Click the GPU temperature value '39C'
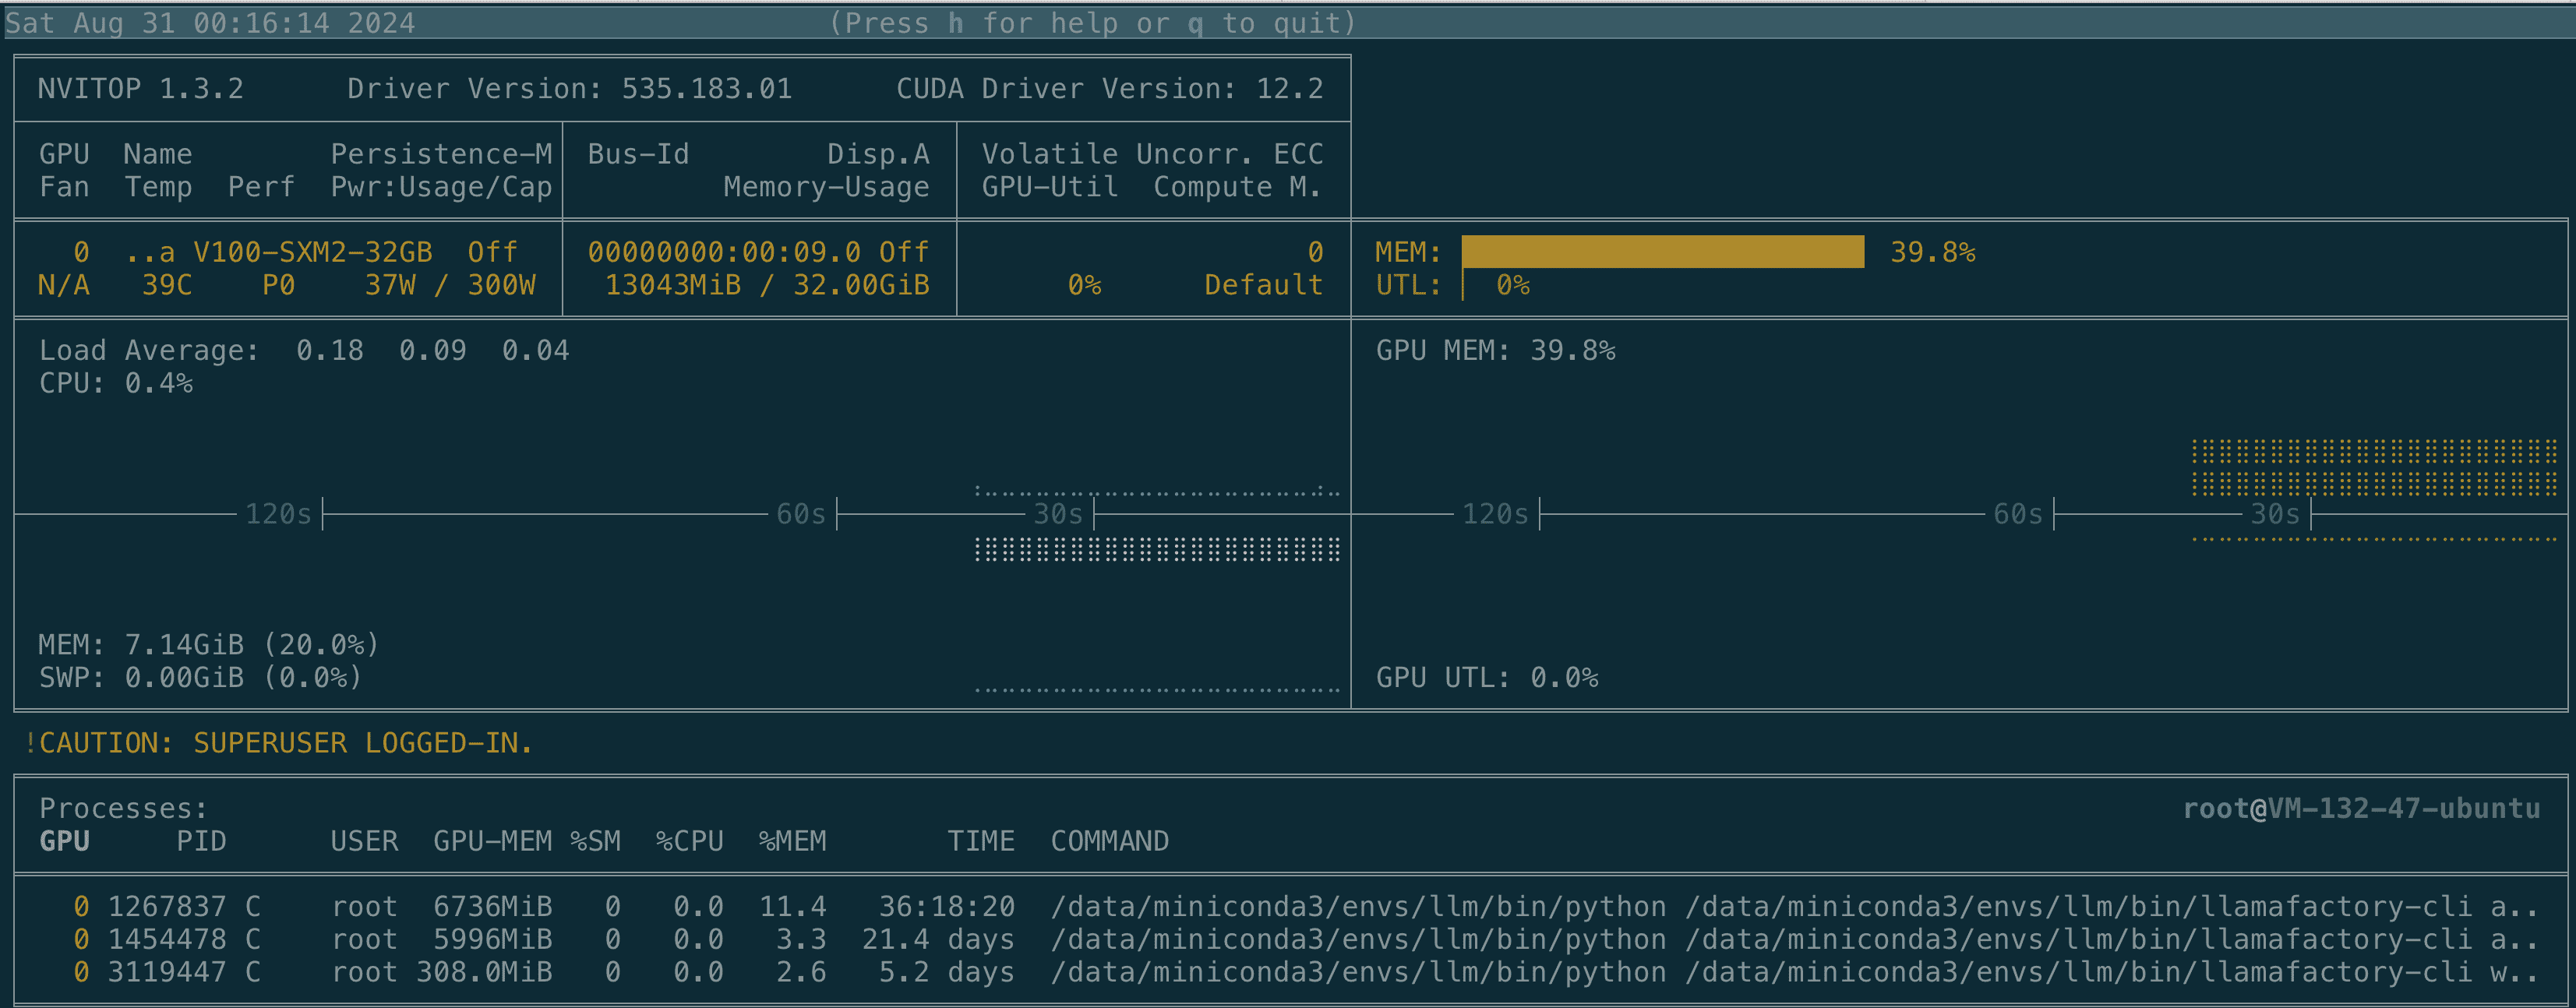Image resolution: width=2576 pixels, height=1008 pixels. [x=166, y=285]
